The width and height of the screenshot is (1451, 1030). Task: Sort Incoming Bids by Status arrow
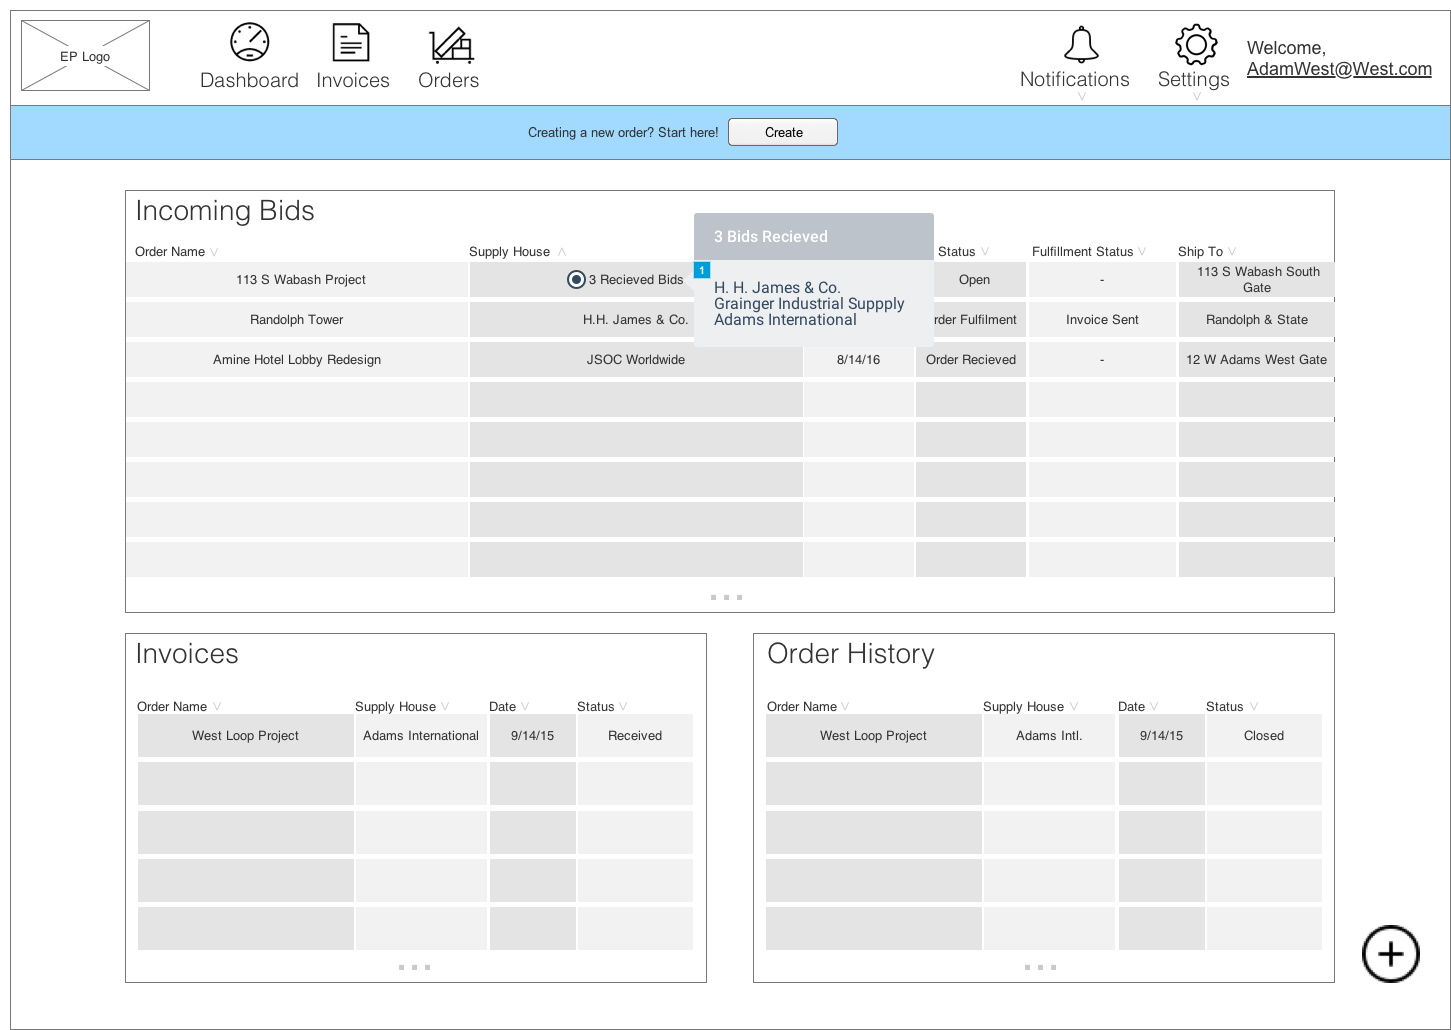(x=985, y=252)
